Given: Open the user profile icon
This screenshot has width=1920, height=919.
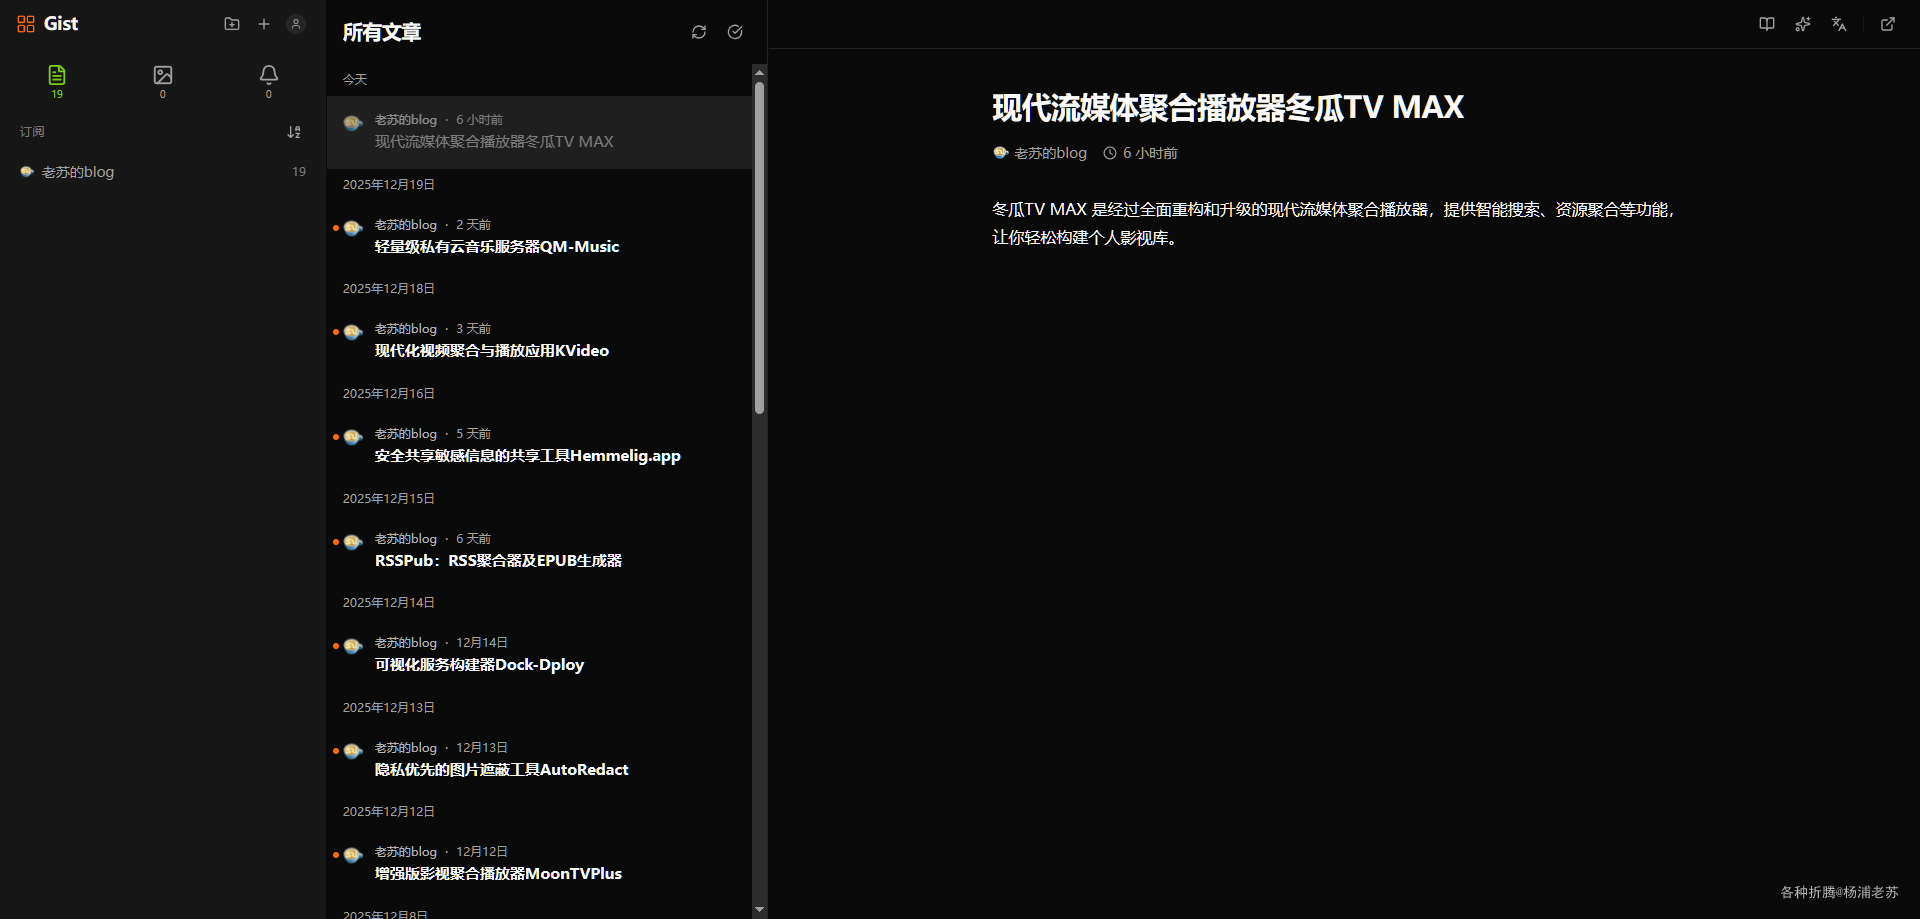Looking at the screenshot, I should coord(296,24).
